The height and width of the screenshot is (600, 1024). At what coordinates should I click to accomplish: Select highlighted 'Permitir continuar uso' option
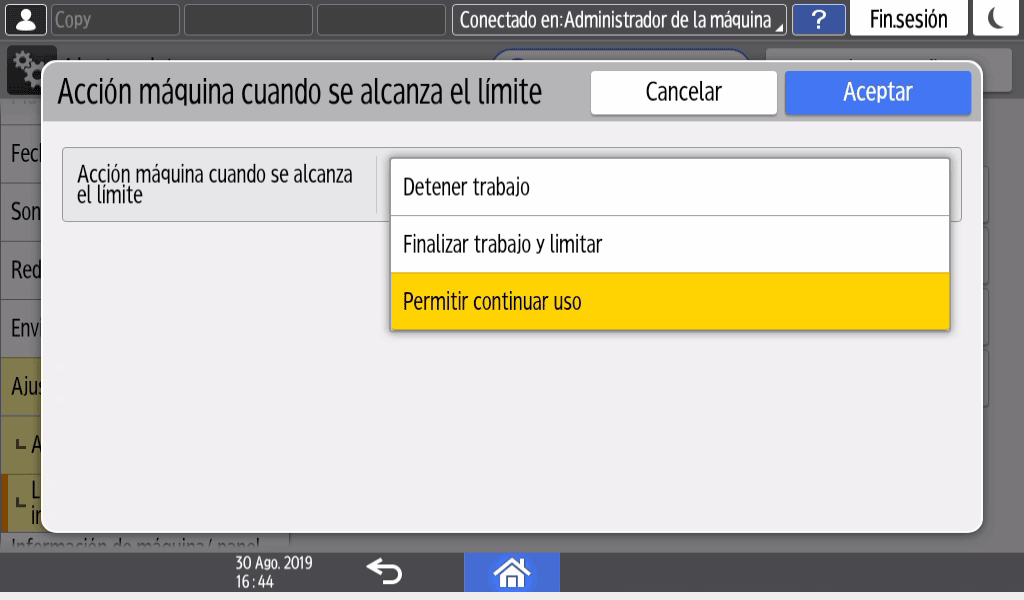[x=669, y=301]
